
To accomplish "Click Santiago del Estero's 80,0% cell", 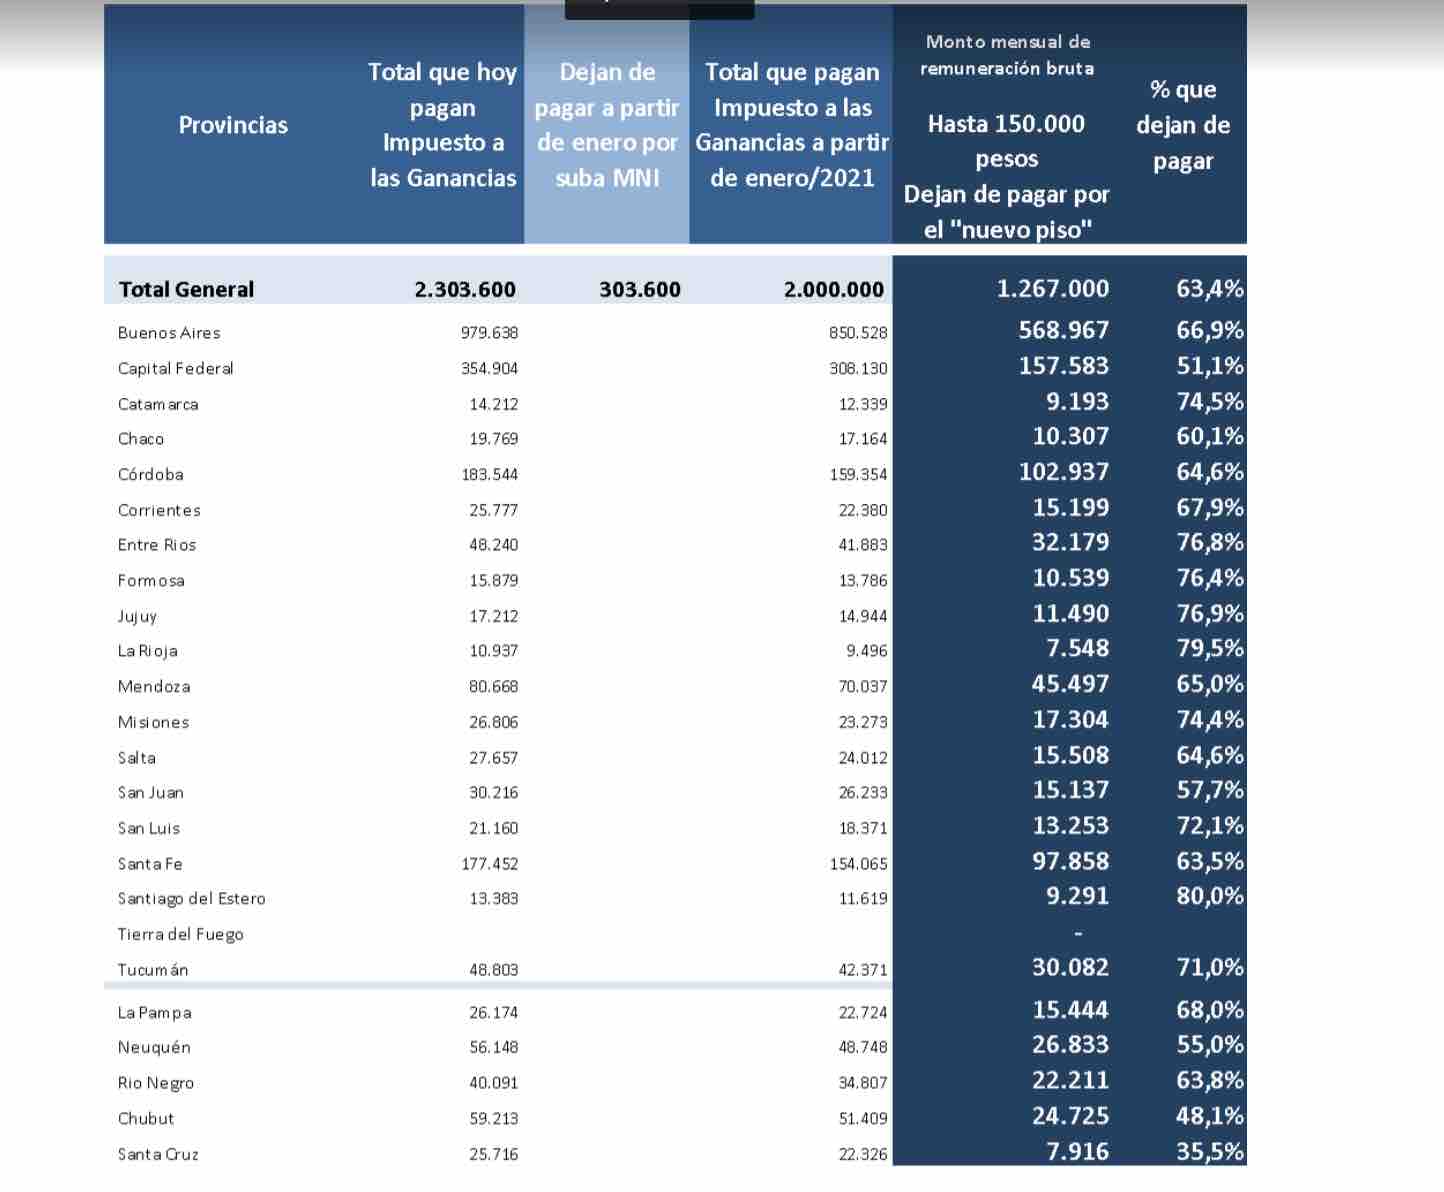I will tap(1209, 896).
